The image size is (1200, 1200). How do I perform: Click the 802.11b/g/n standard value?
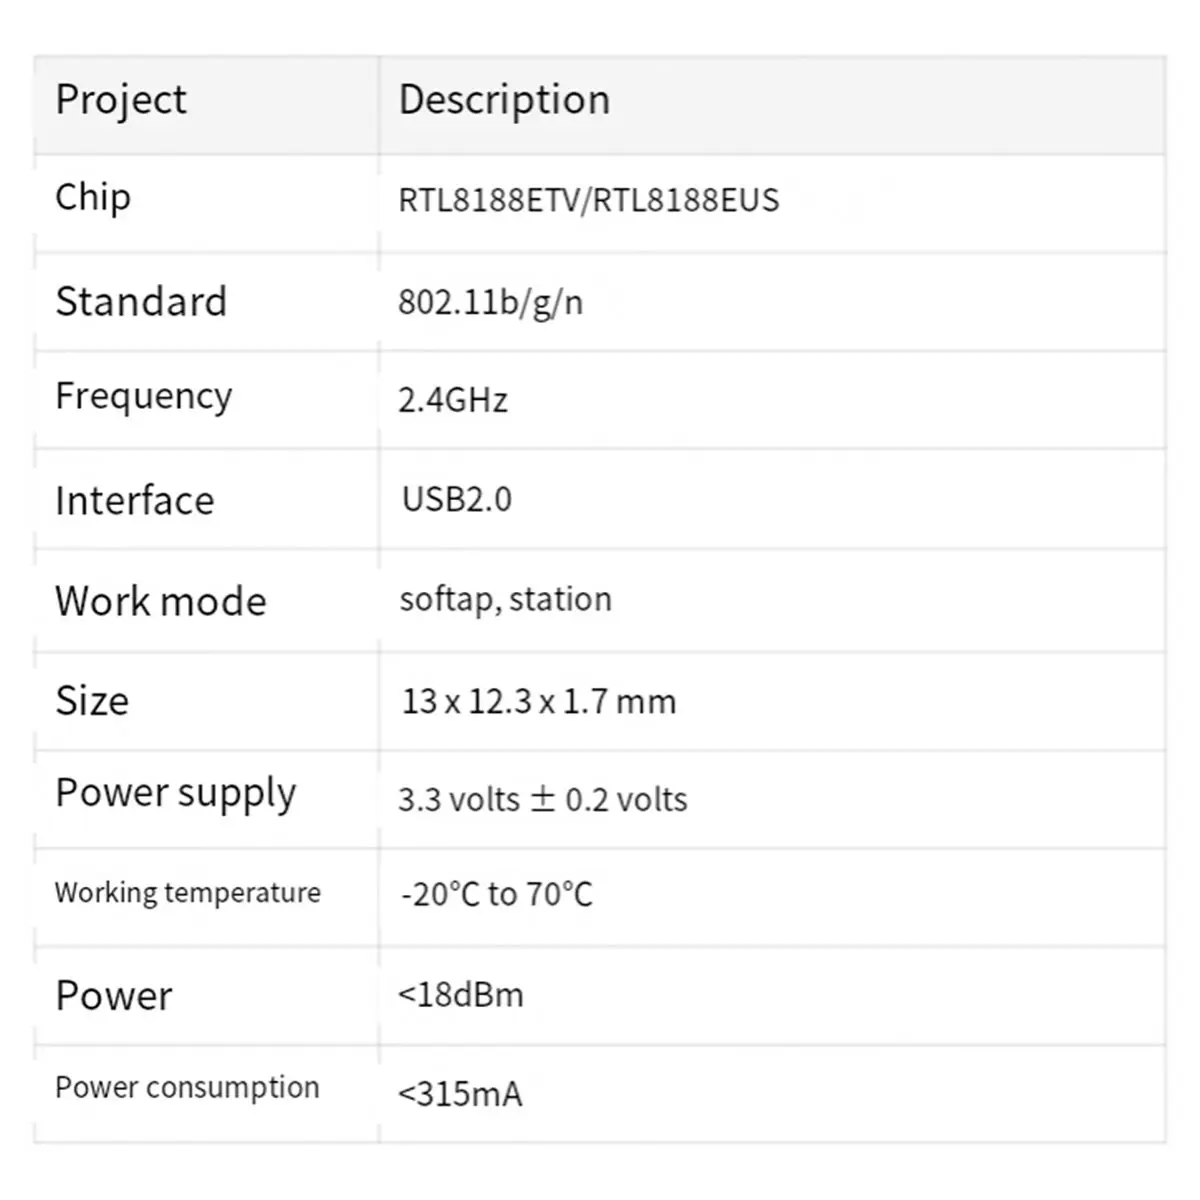491,302
